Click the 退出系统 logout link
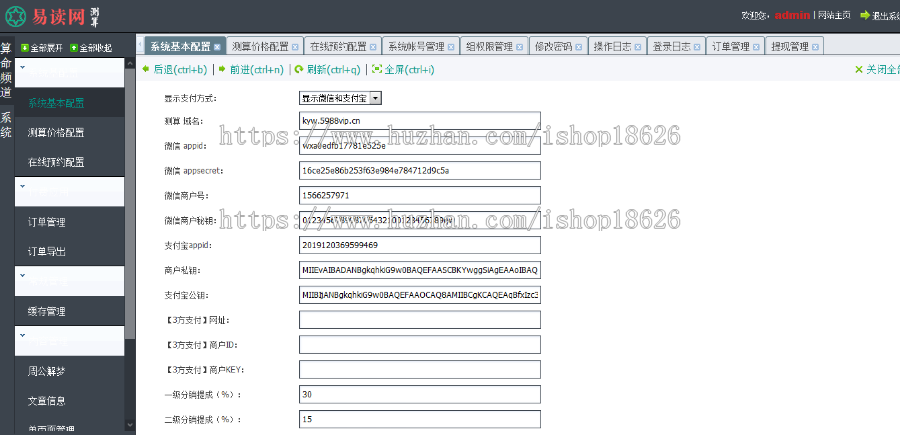Screen dimensions: 900x435 click(x=886, y=16)
